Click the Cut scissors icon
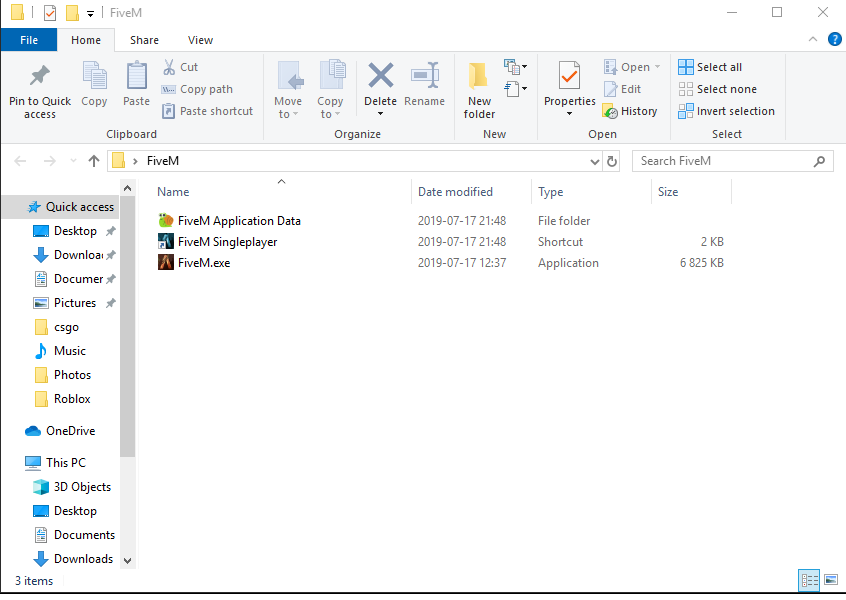 (x=169, y=67)
